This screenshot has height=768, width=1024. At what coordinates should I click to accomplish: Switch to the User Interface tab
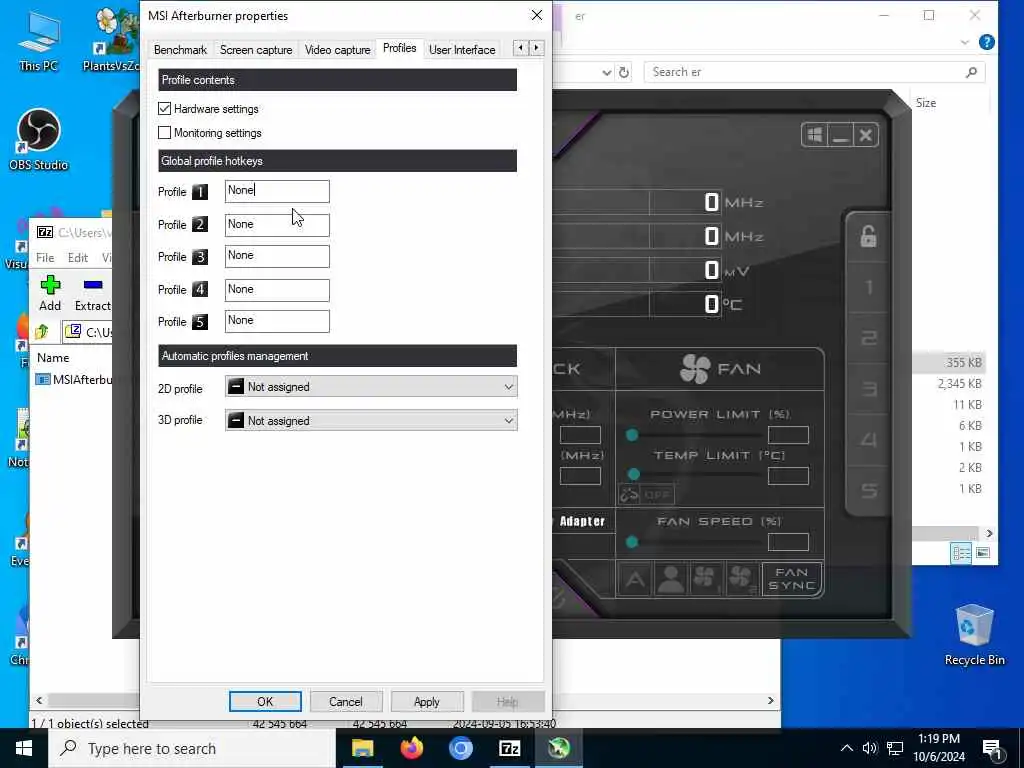click(462, 50)
